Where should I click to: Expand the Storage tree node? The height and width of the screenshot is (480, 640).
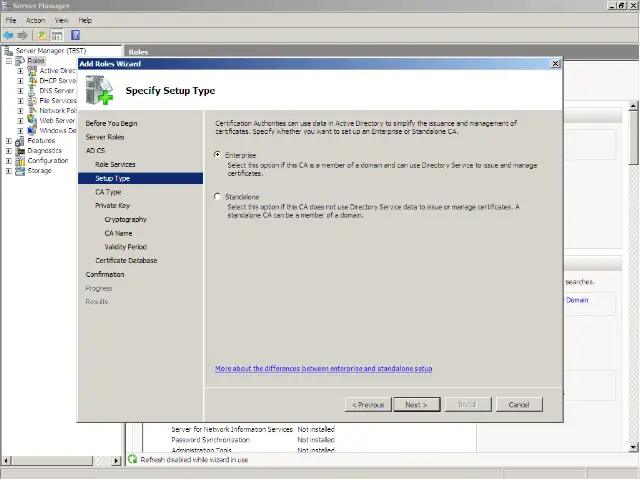pyautogui.click(x=9, y=171)
